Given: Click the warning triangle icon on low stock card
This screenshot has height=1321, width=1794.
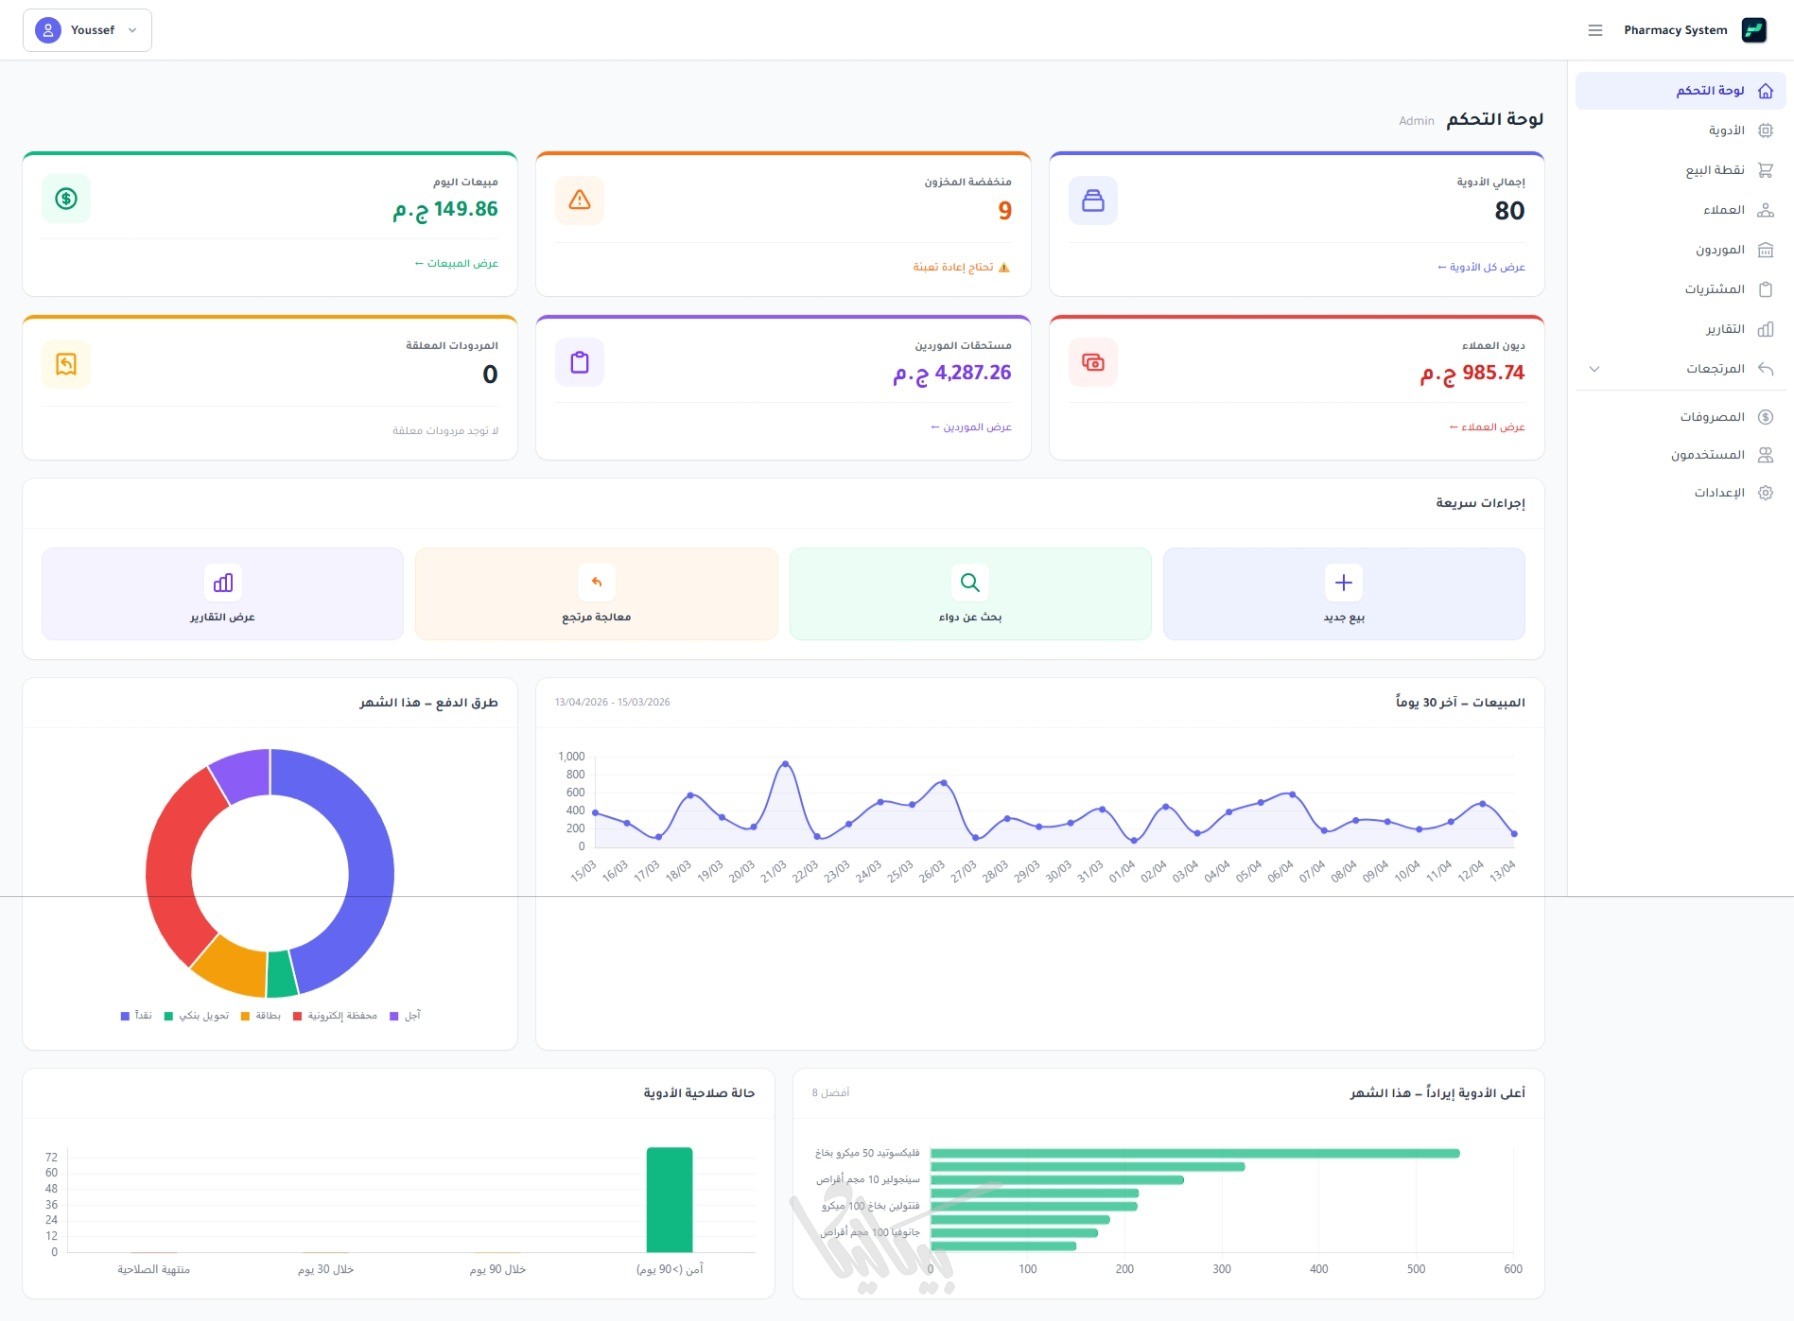Looking at the screenshot, I should pyautogui.click(x=579, y=200).
